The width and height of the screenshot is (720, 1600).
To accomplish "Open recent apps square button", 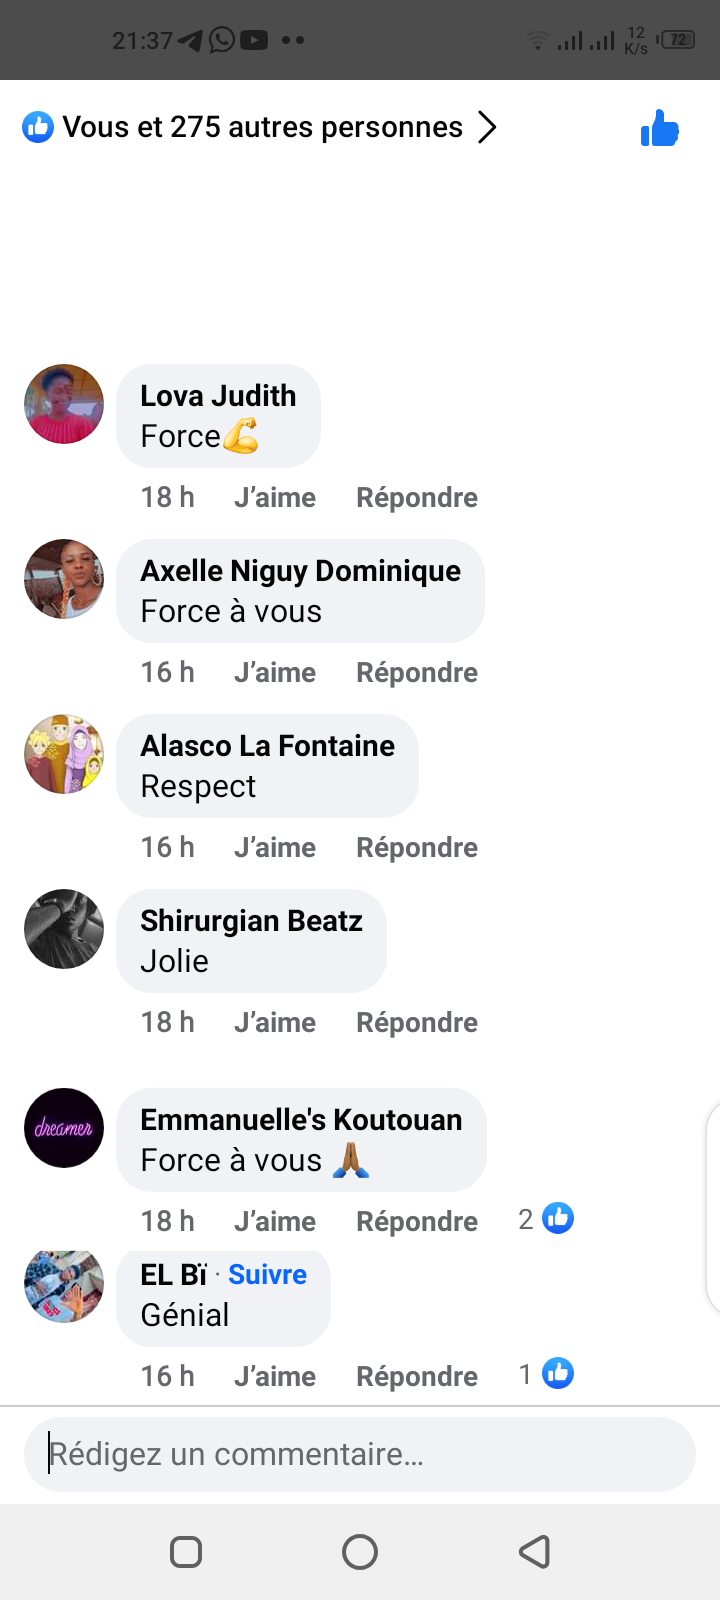I will (186, 1552).
